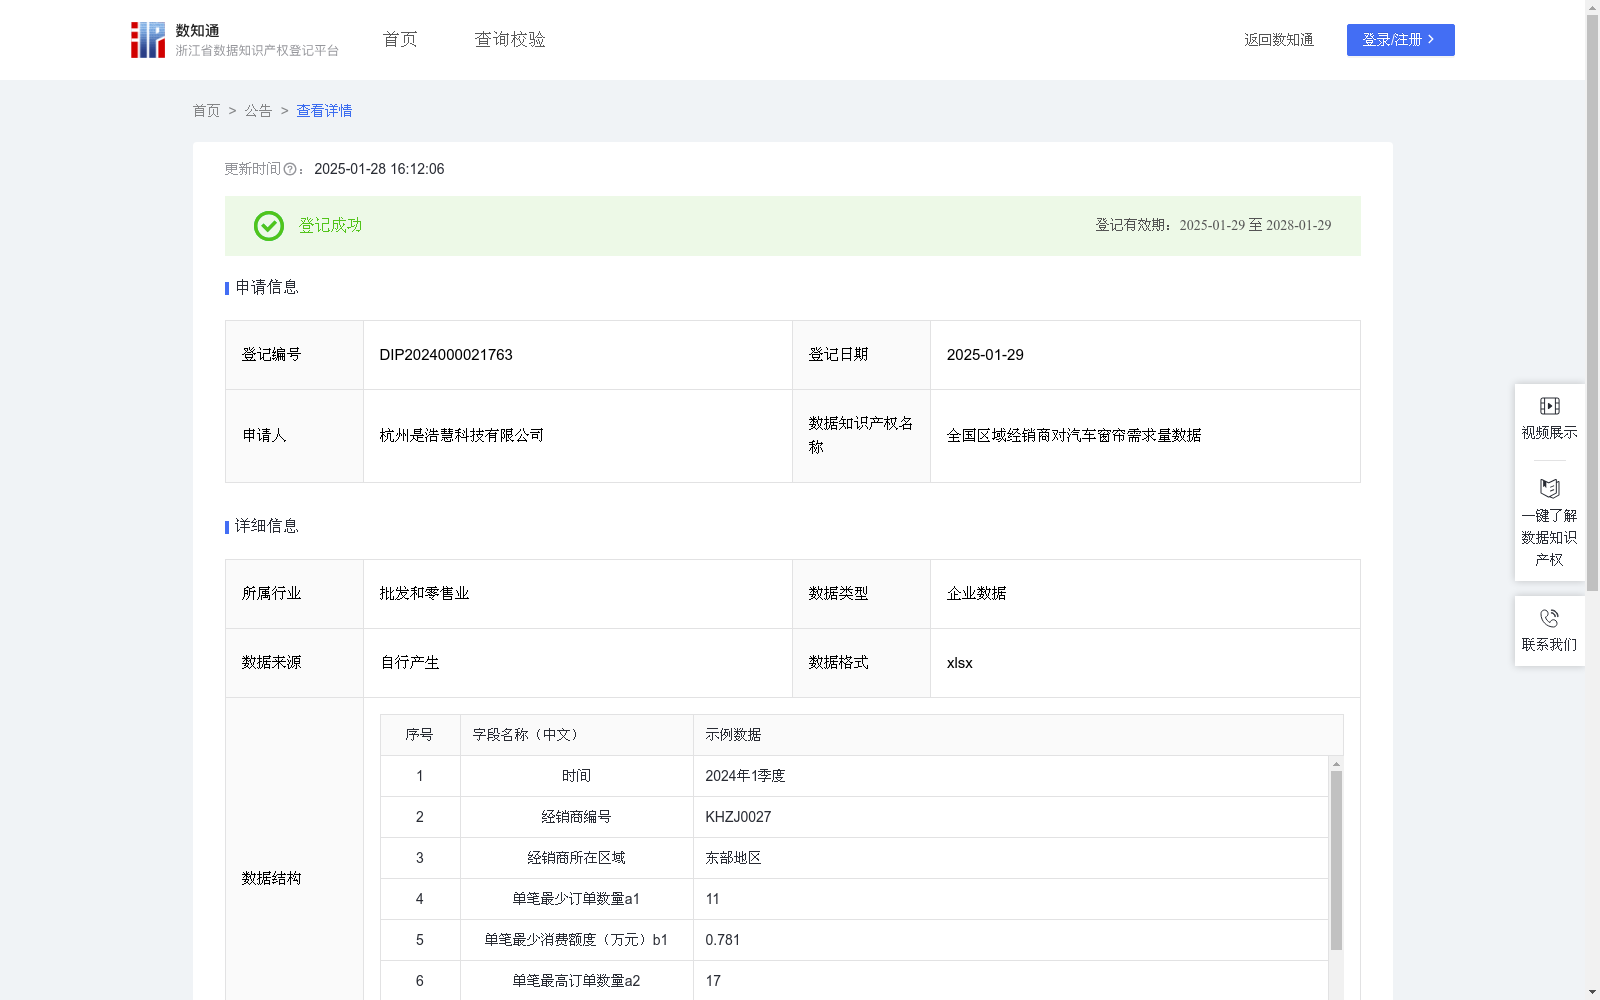Screen dimensions: 1600x1000
Task: Click the 批发和零售业 industry value
Action: tap(424, 594)
